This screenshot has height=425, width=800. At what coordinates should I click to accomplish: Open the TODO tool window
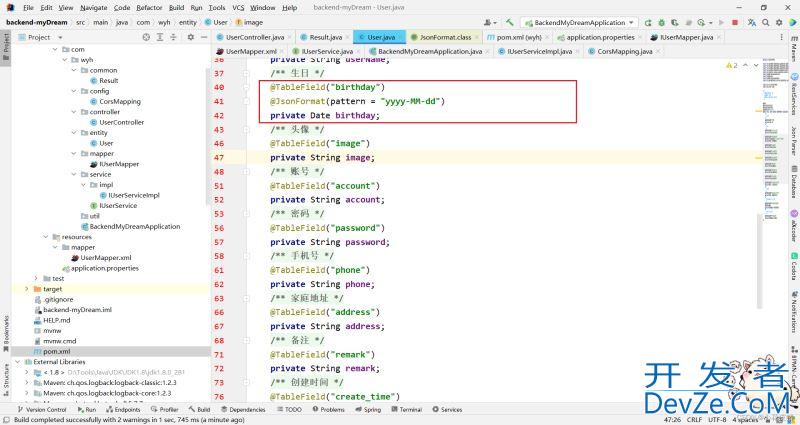click(289, 410)
